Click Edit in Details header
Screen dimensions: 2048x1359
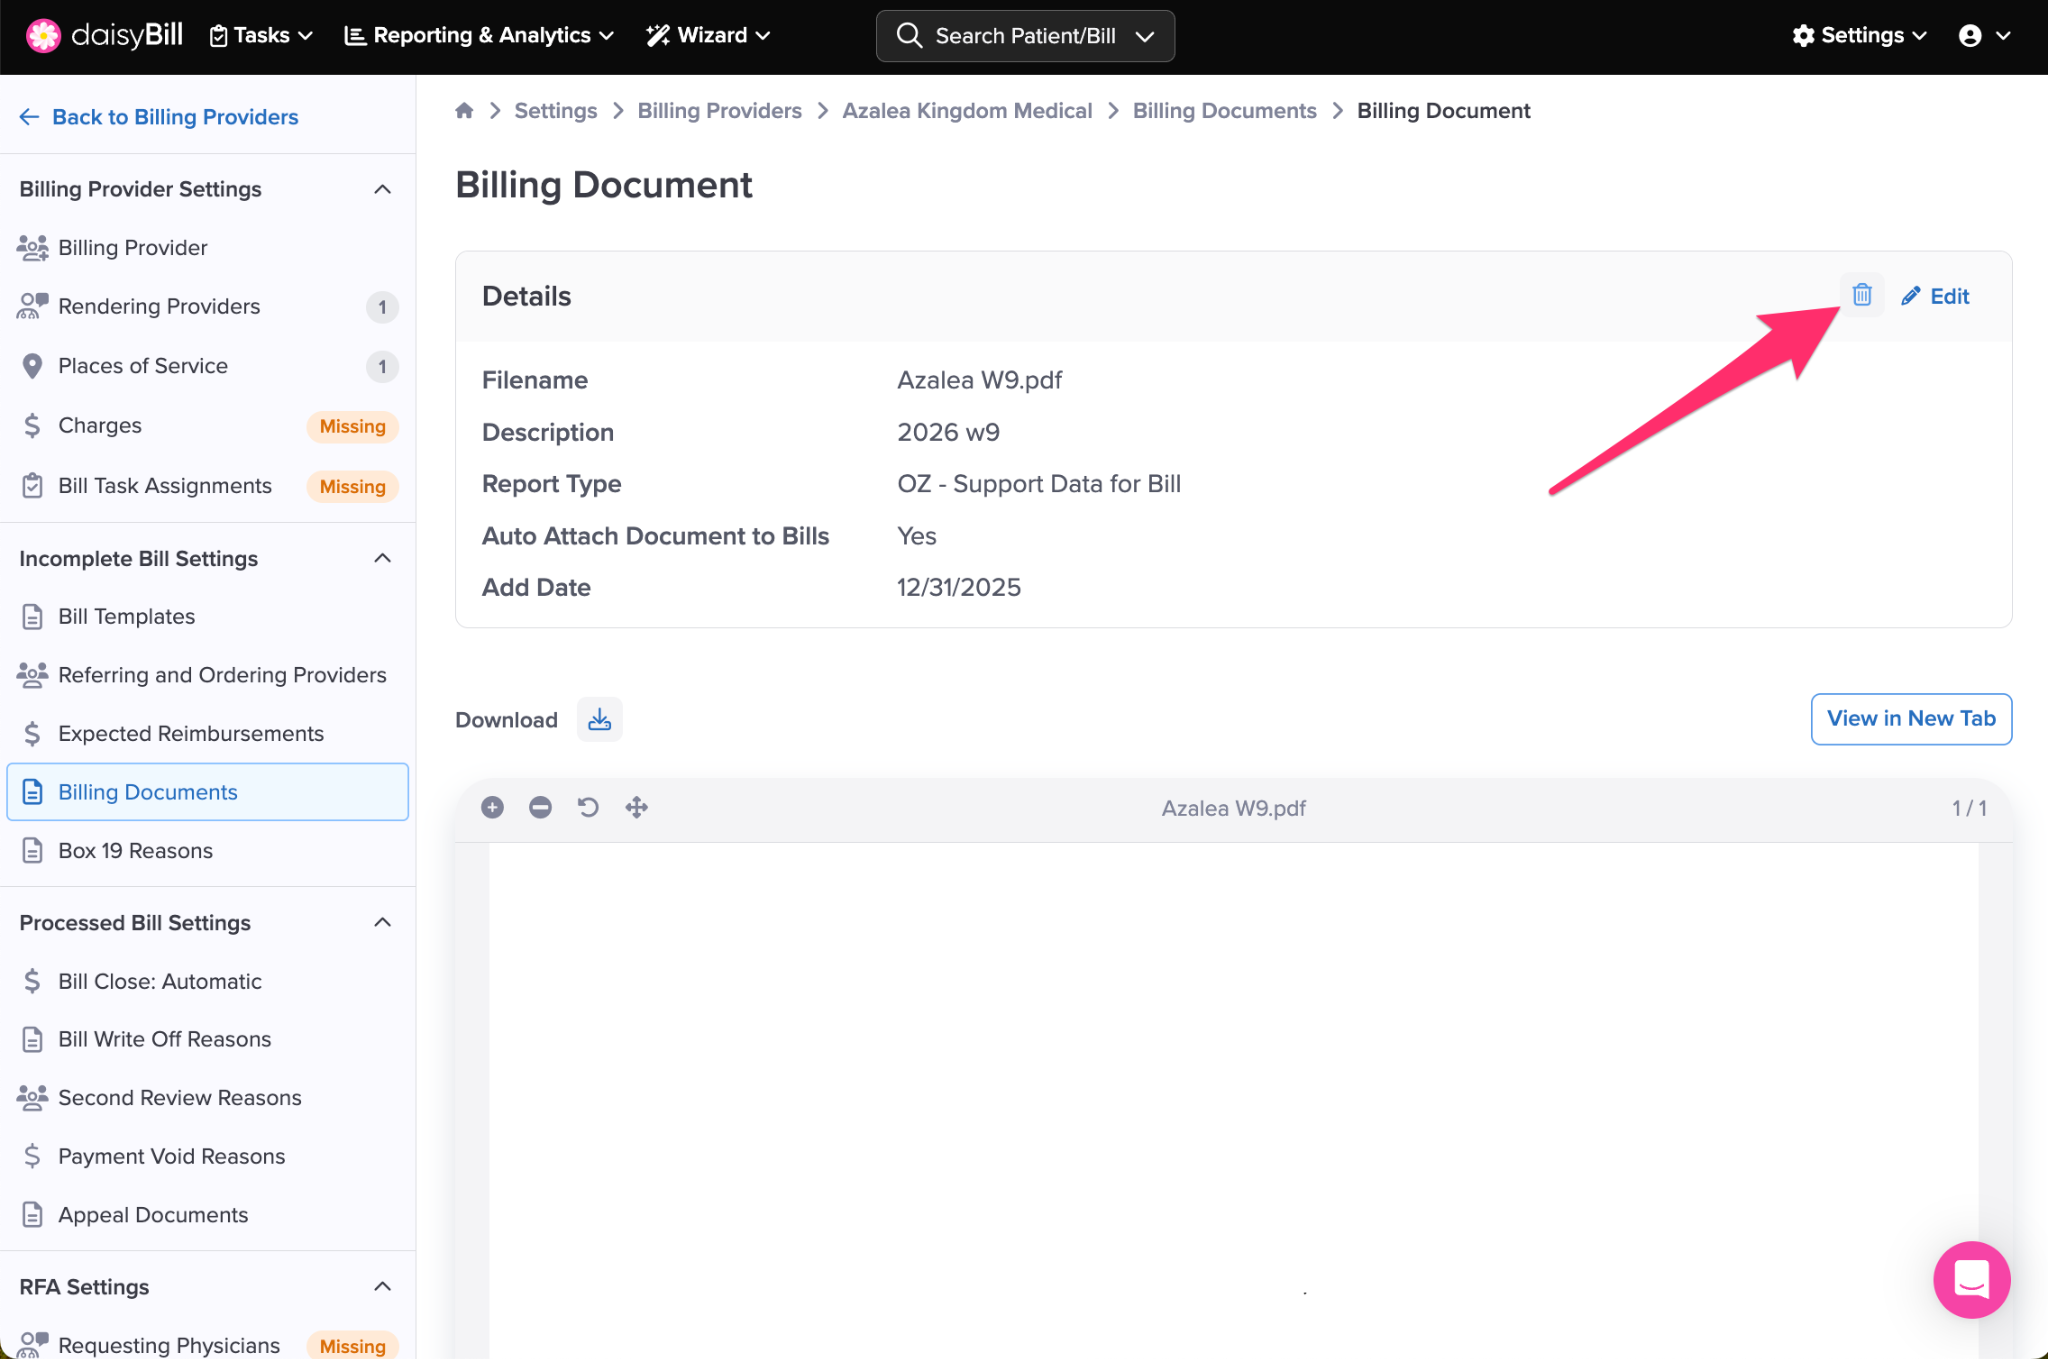1935,296
